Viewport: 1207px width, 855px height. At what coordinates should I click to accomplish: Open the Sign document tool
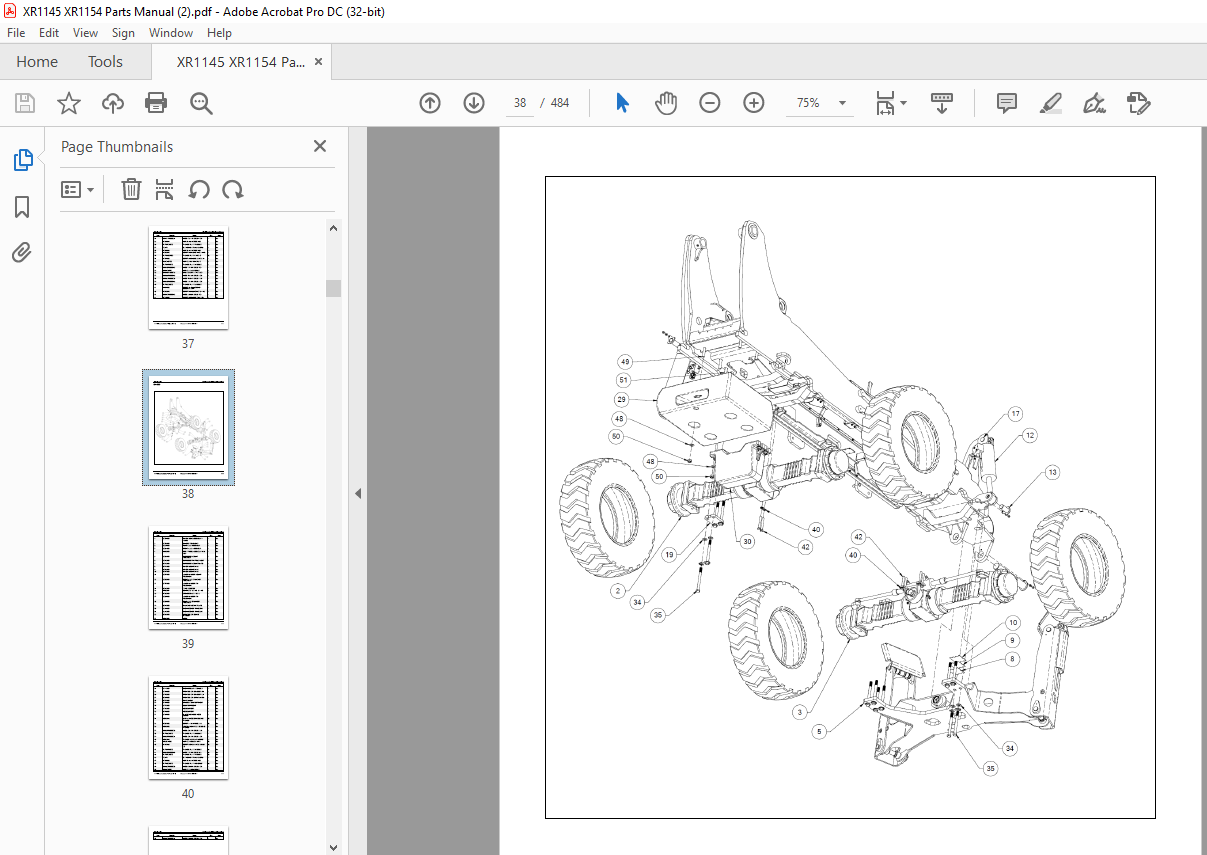pos(1094,103)
